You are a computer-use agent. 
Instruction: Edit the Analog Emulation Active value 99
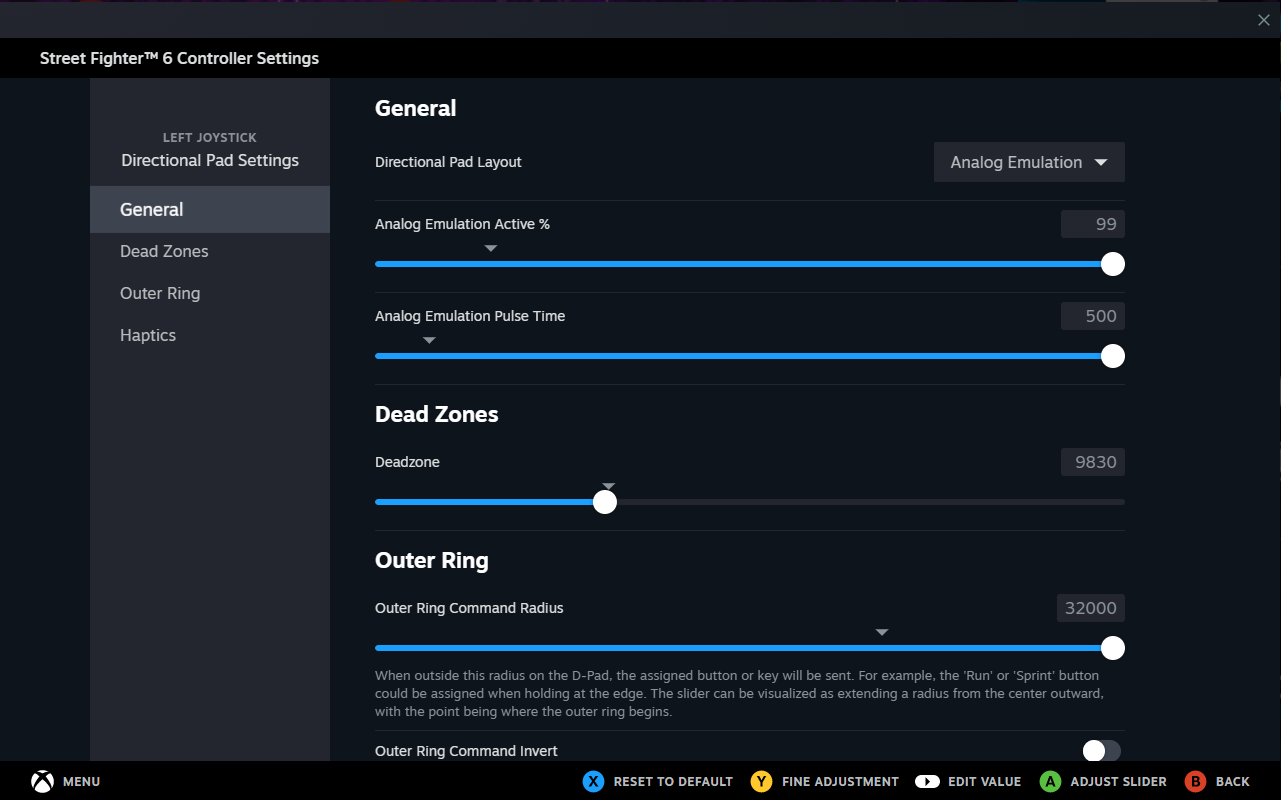pyautogui.click(x=1093, y=224)
